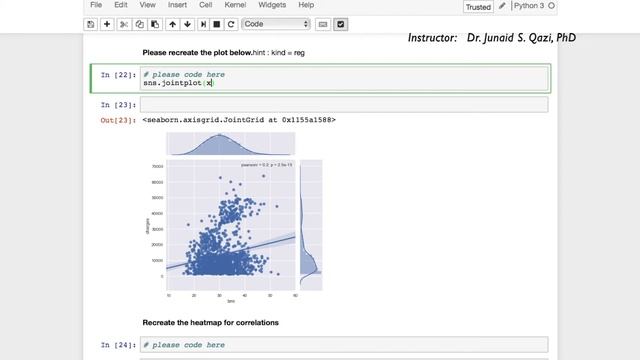Click the Out[23] prompt label
The width and height of the screenshot is (640, 360).
click(x=118, y=120)
